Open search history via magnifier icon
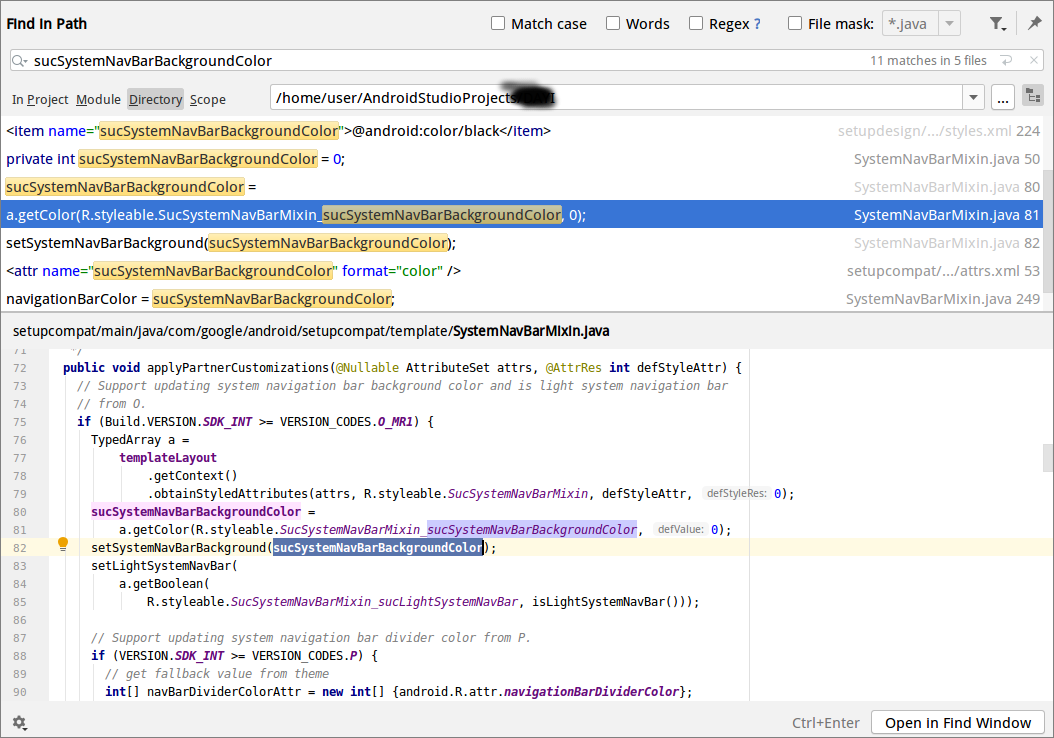Image resolution: width=1054 pixels, height=738 pixels. (20, 60)
